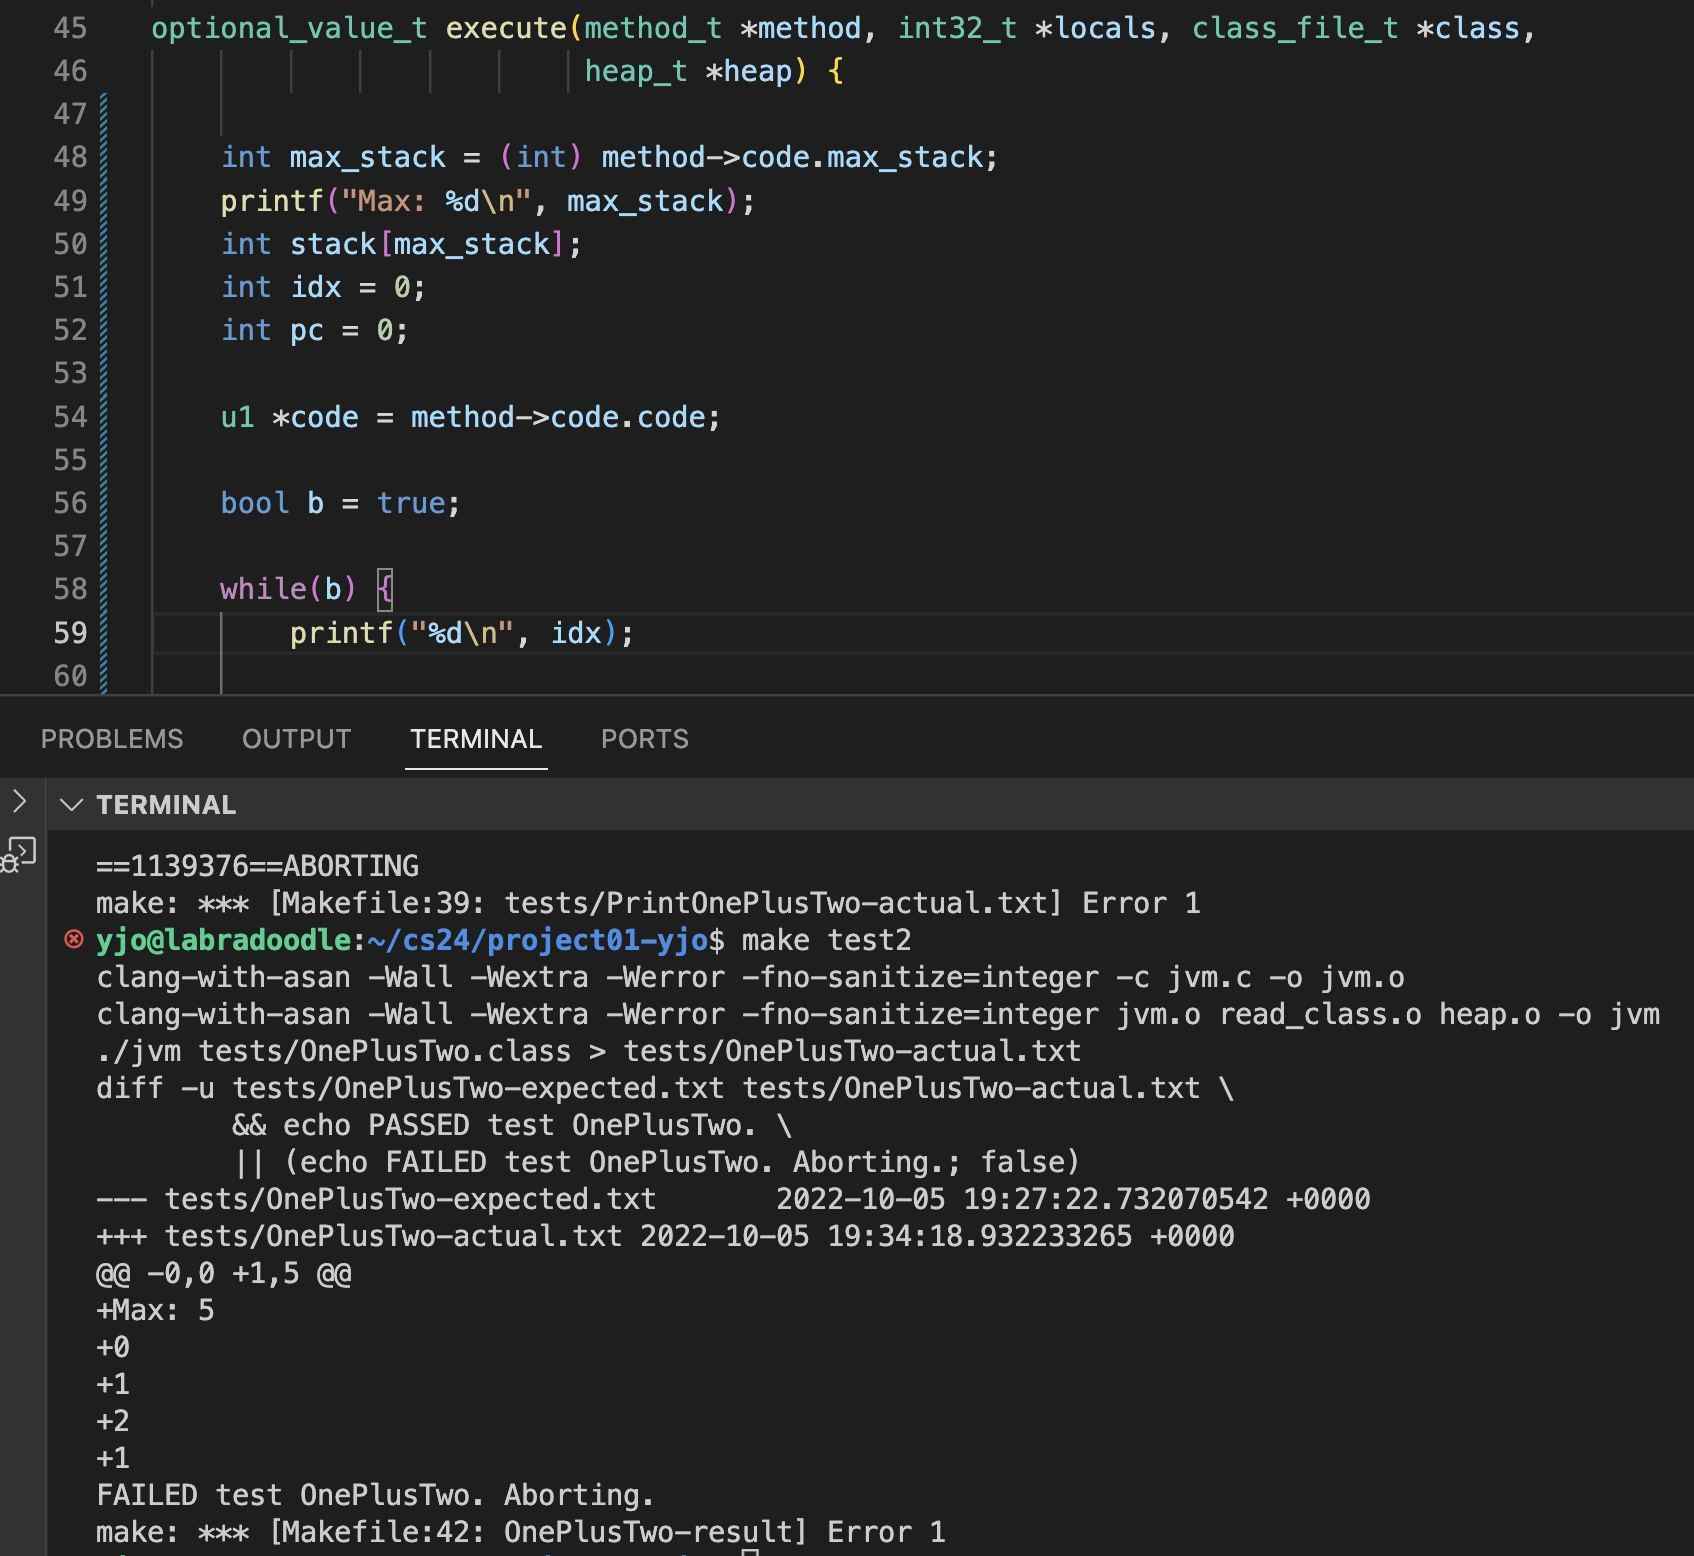Click the TERMINAL section header label

pos(166,805)
